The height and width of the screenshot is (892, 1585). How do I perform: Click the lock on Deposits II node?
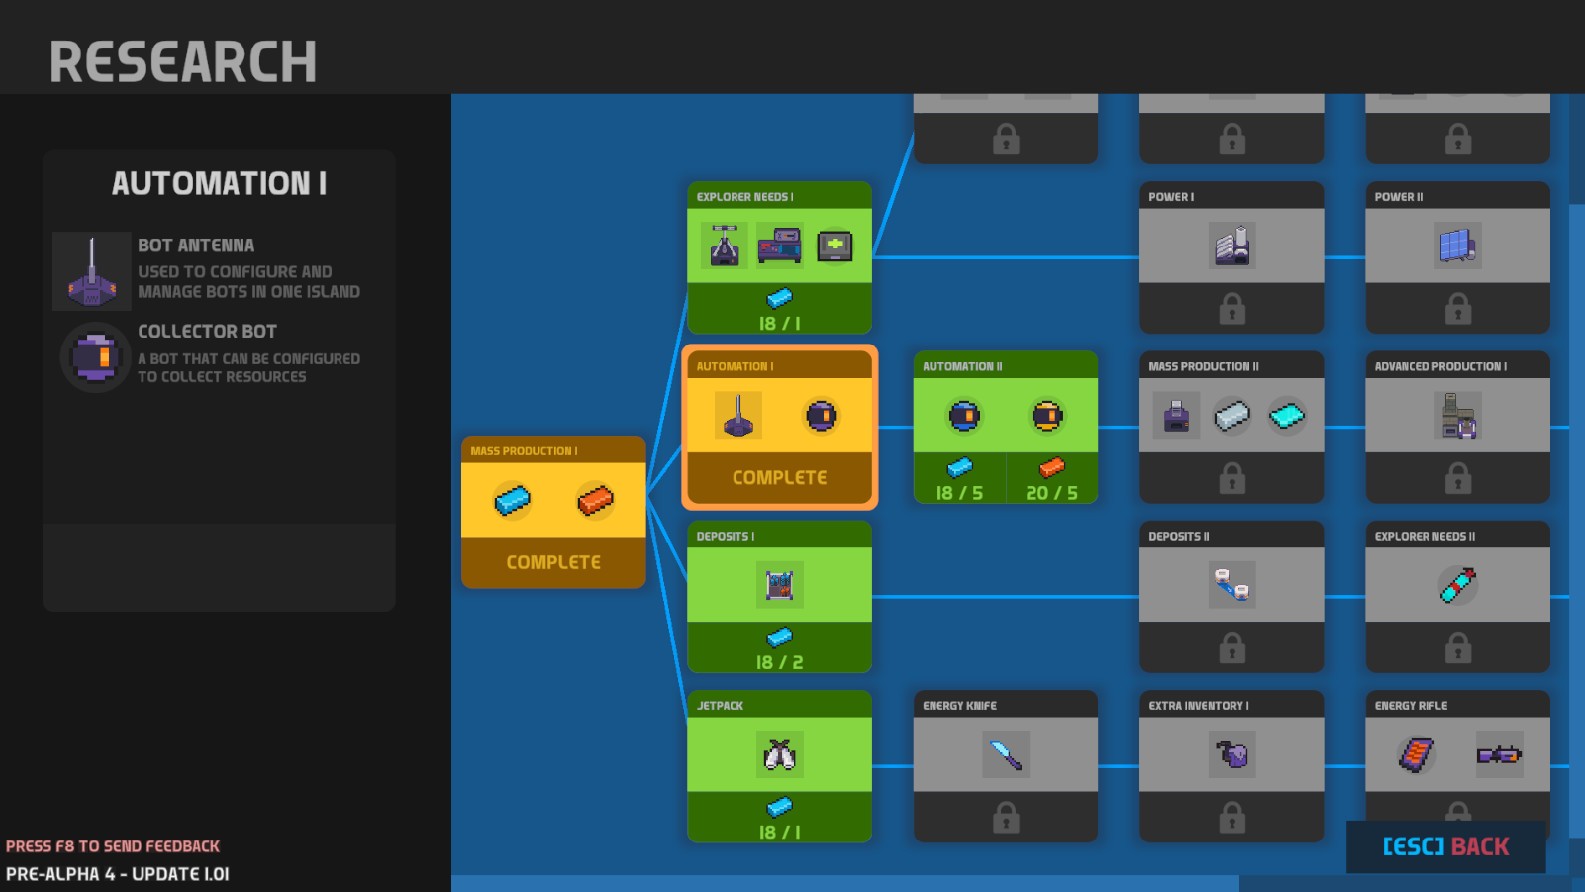click(1232, 648)
